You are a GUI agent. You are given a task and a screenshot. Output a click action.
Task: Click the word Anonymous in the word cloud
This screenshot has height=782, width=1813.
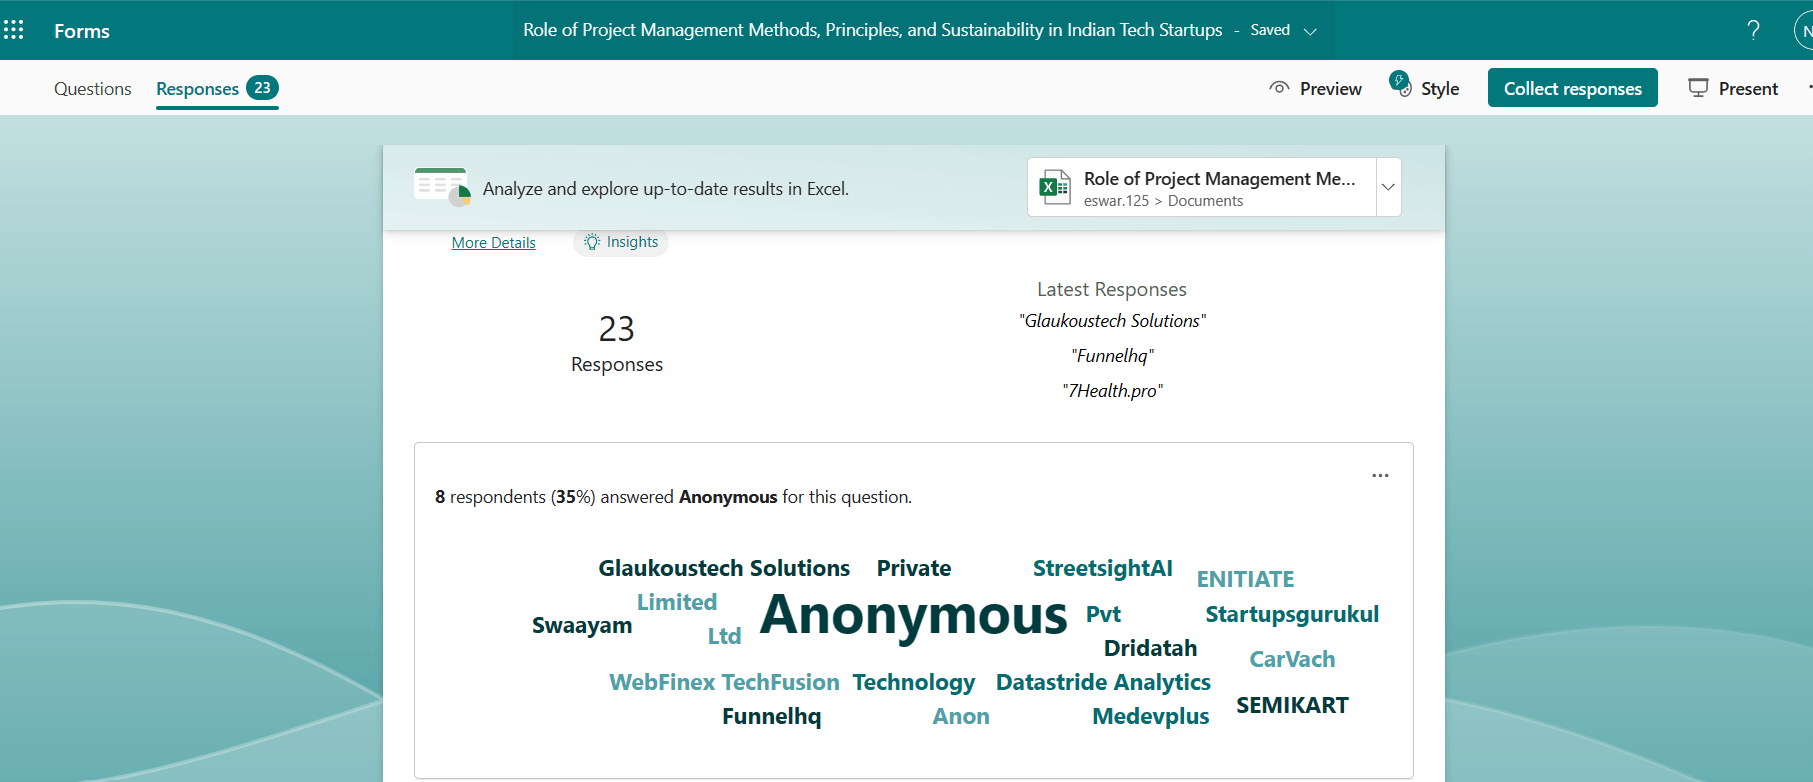click(914, 614)
